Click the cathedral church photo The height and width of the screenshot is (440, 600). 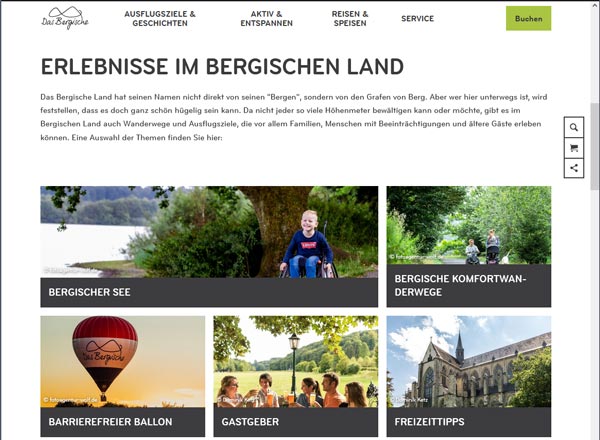click(x=469, y=362)
